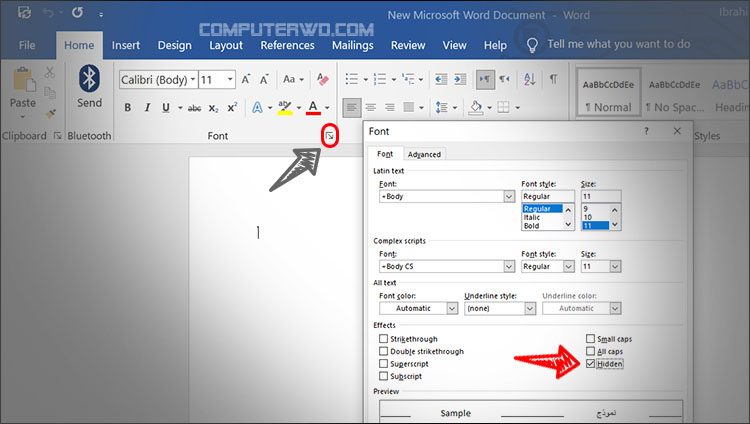Create a multilevel list
Viewport: 750px width, 424px height.
tap(408, 79)
